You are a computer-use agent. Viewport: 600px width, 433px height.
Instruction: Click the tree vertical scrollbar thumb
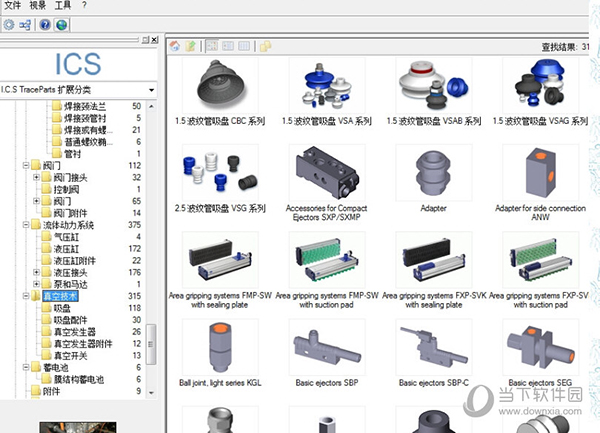[x=151, y=344]
